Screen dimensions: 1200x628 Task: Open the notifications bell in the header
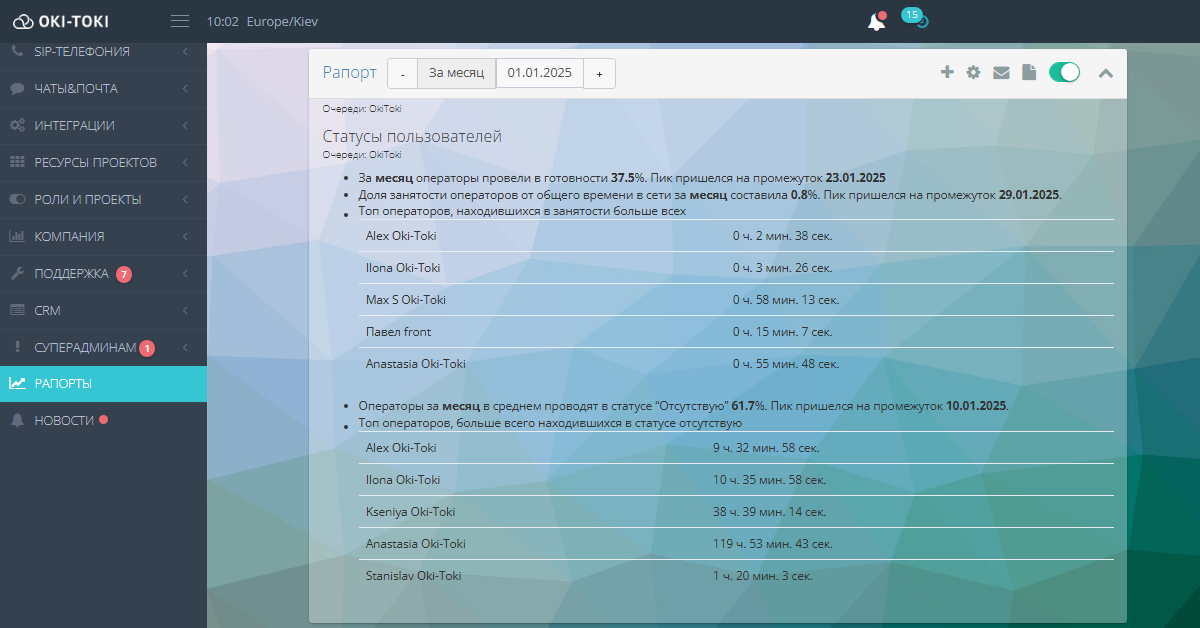(x=876, y=22)
